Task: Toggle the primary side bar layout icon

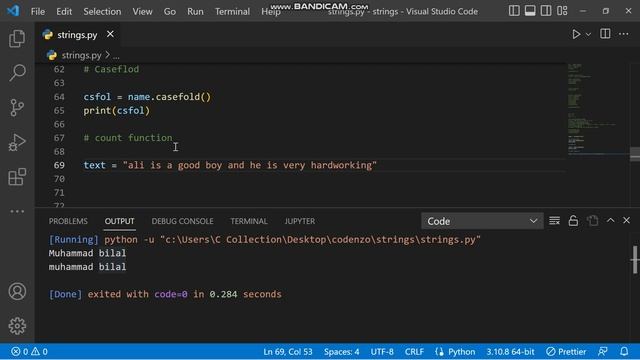Action: tap(514, 11)
